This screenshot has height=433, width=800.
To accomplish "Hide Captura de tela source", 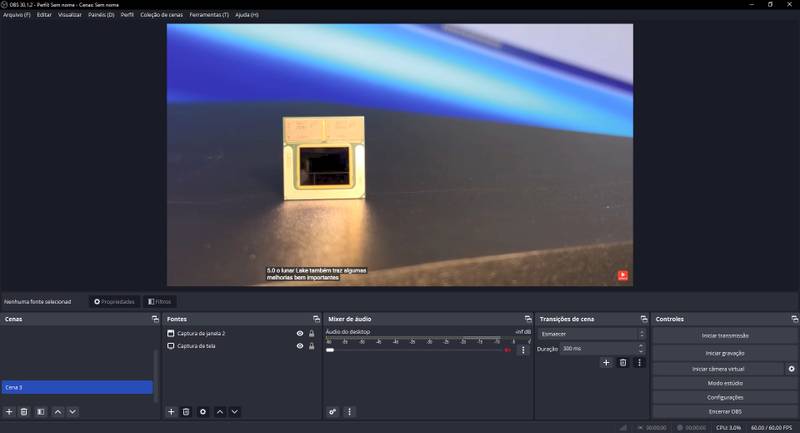I will pyautogui.click(x=300, y=346).
